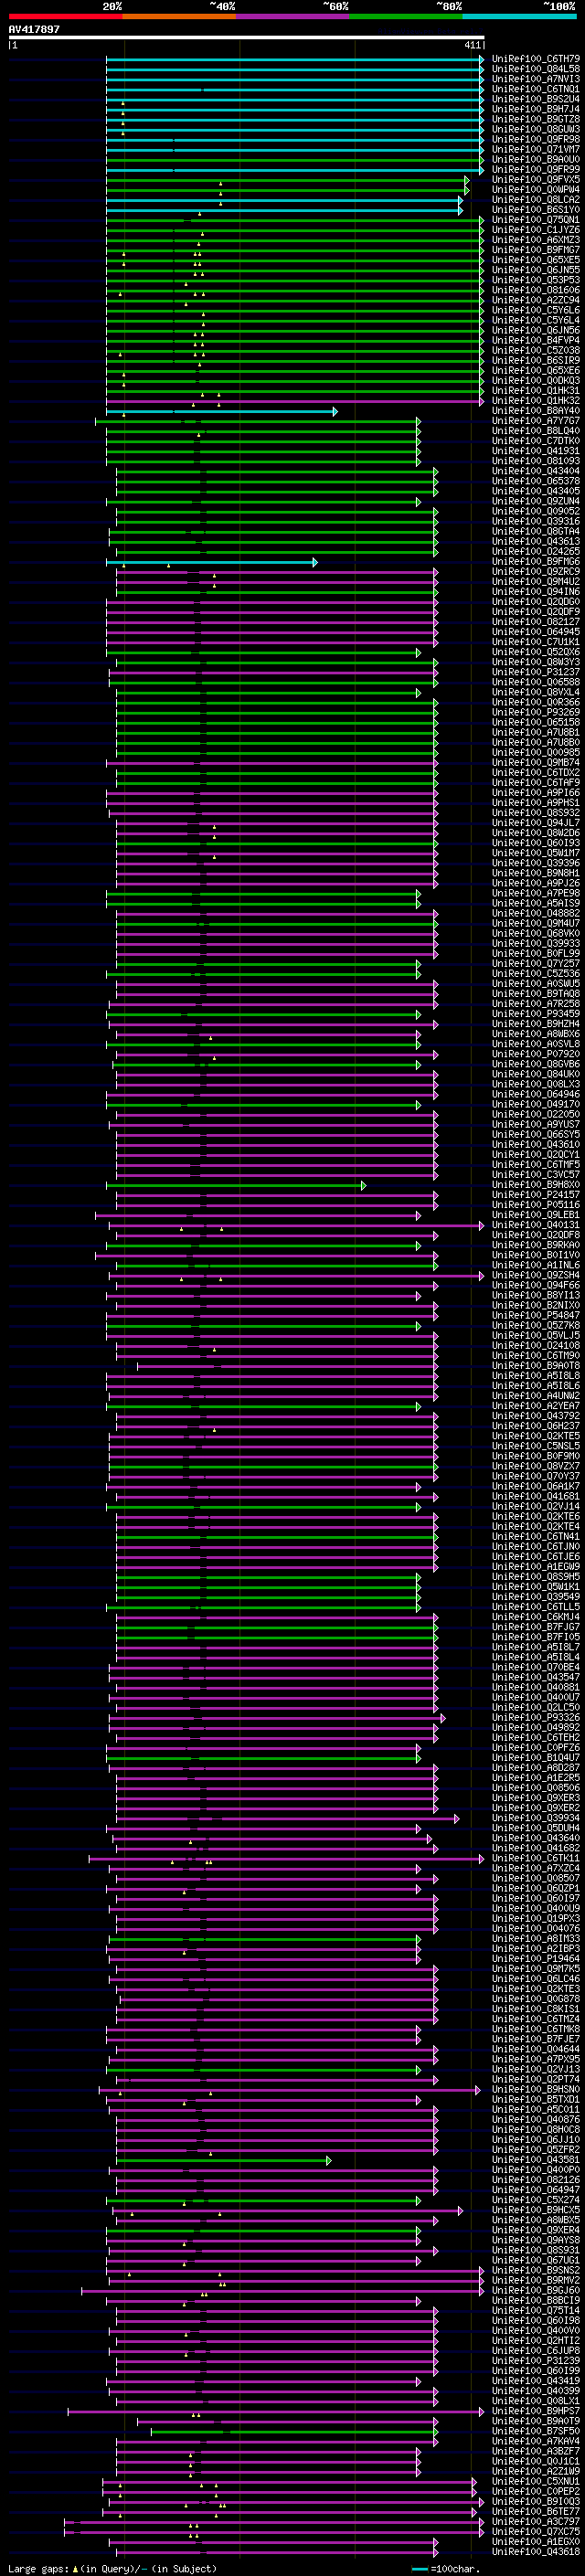
Task: Select label UniRef100_P93459
Action: [535, 1014]
